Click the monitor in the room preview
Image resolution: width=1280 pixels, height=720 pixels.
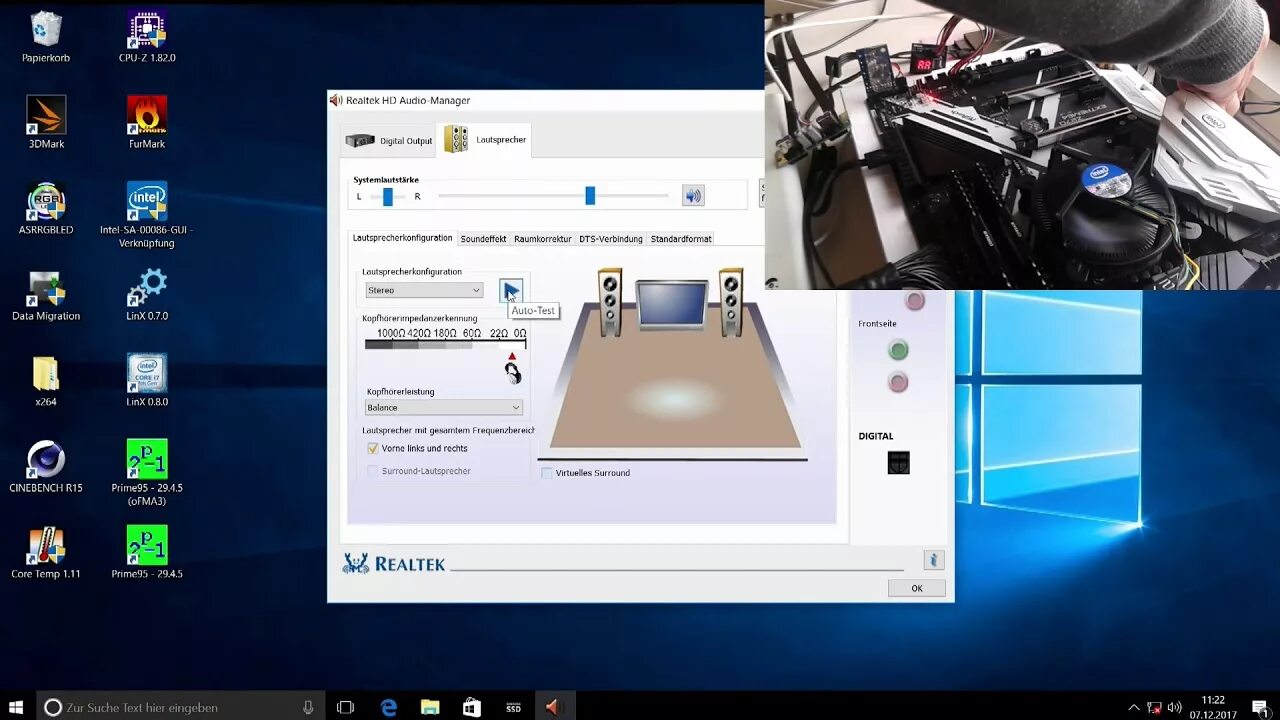tap(672, 305)
